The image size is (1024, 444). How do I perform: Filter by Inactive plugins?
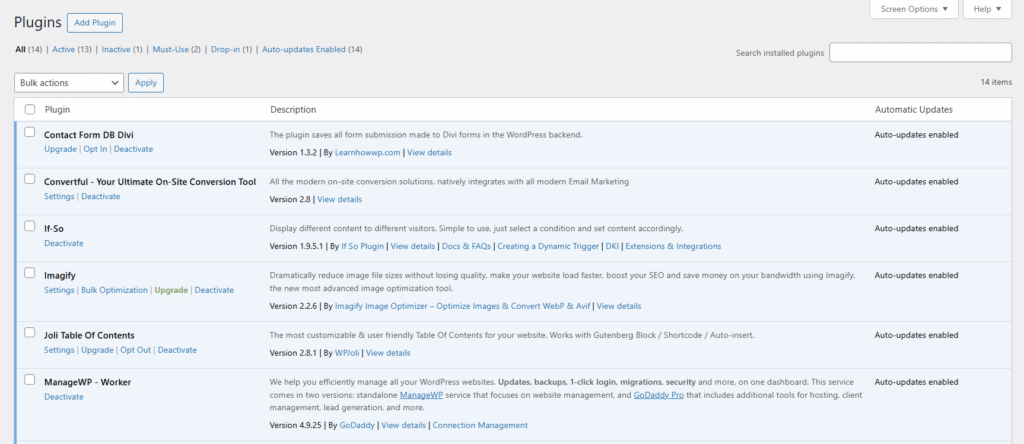116,49
